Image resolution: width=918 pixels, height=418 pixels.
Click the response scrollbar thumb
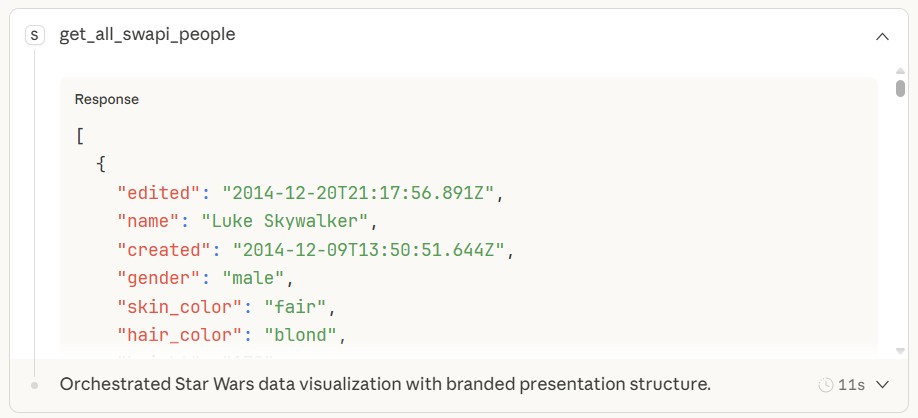(900, 88)
